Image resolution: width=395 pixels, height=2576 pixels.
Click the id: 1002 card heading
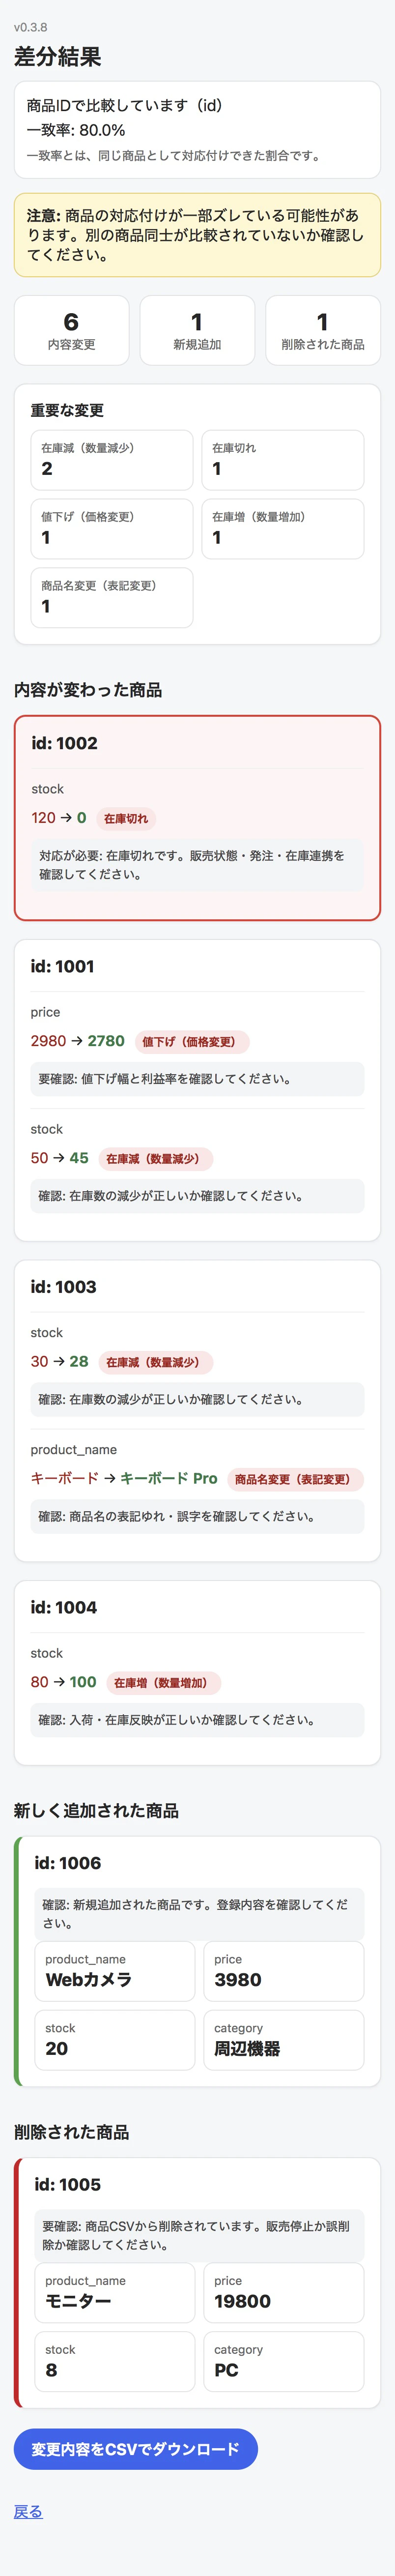pos(65,743)
